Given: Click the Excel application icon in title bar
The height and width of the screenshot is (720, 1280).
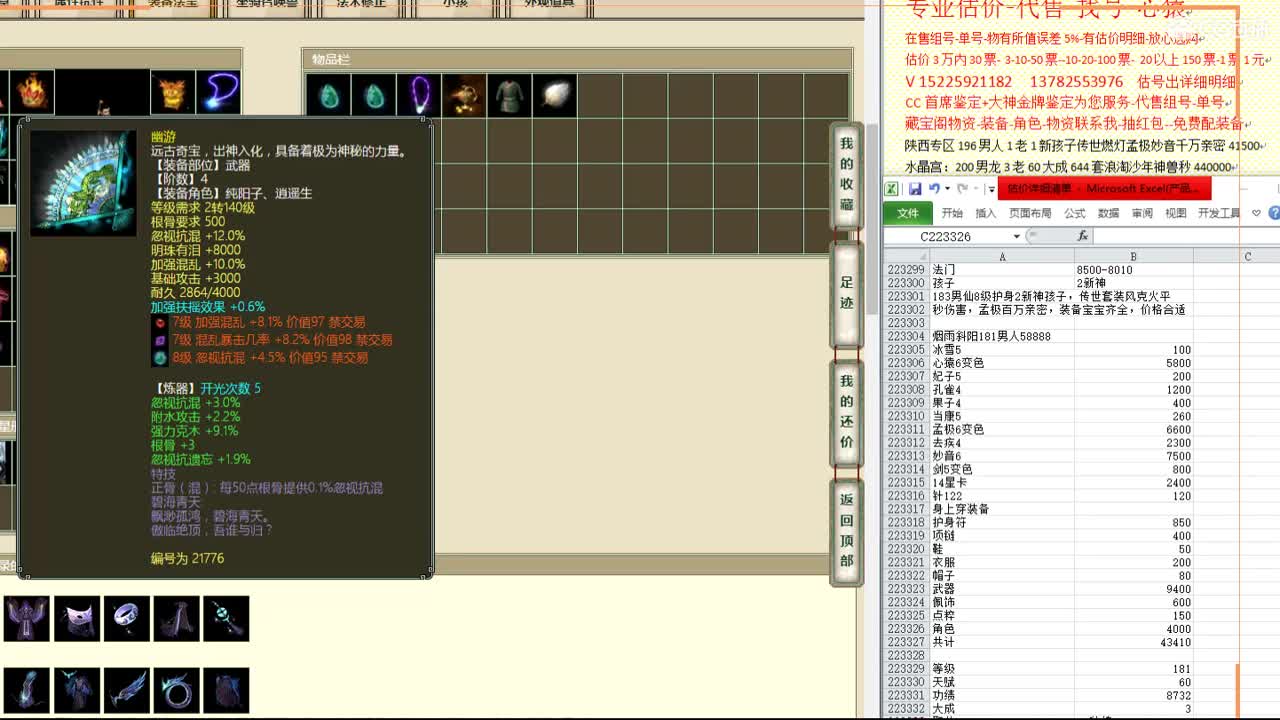Looking at the screenshot, I should coord(891,188).
